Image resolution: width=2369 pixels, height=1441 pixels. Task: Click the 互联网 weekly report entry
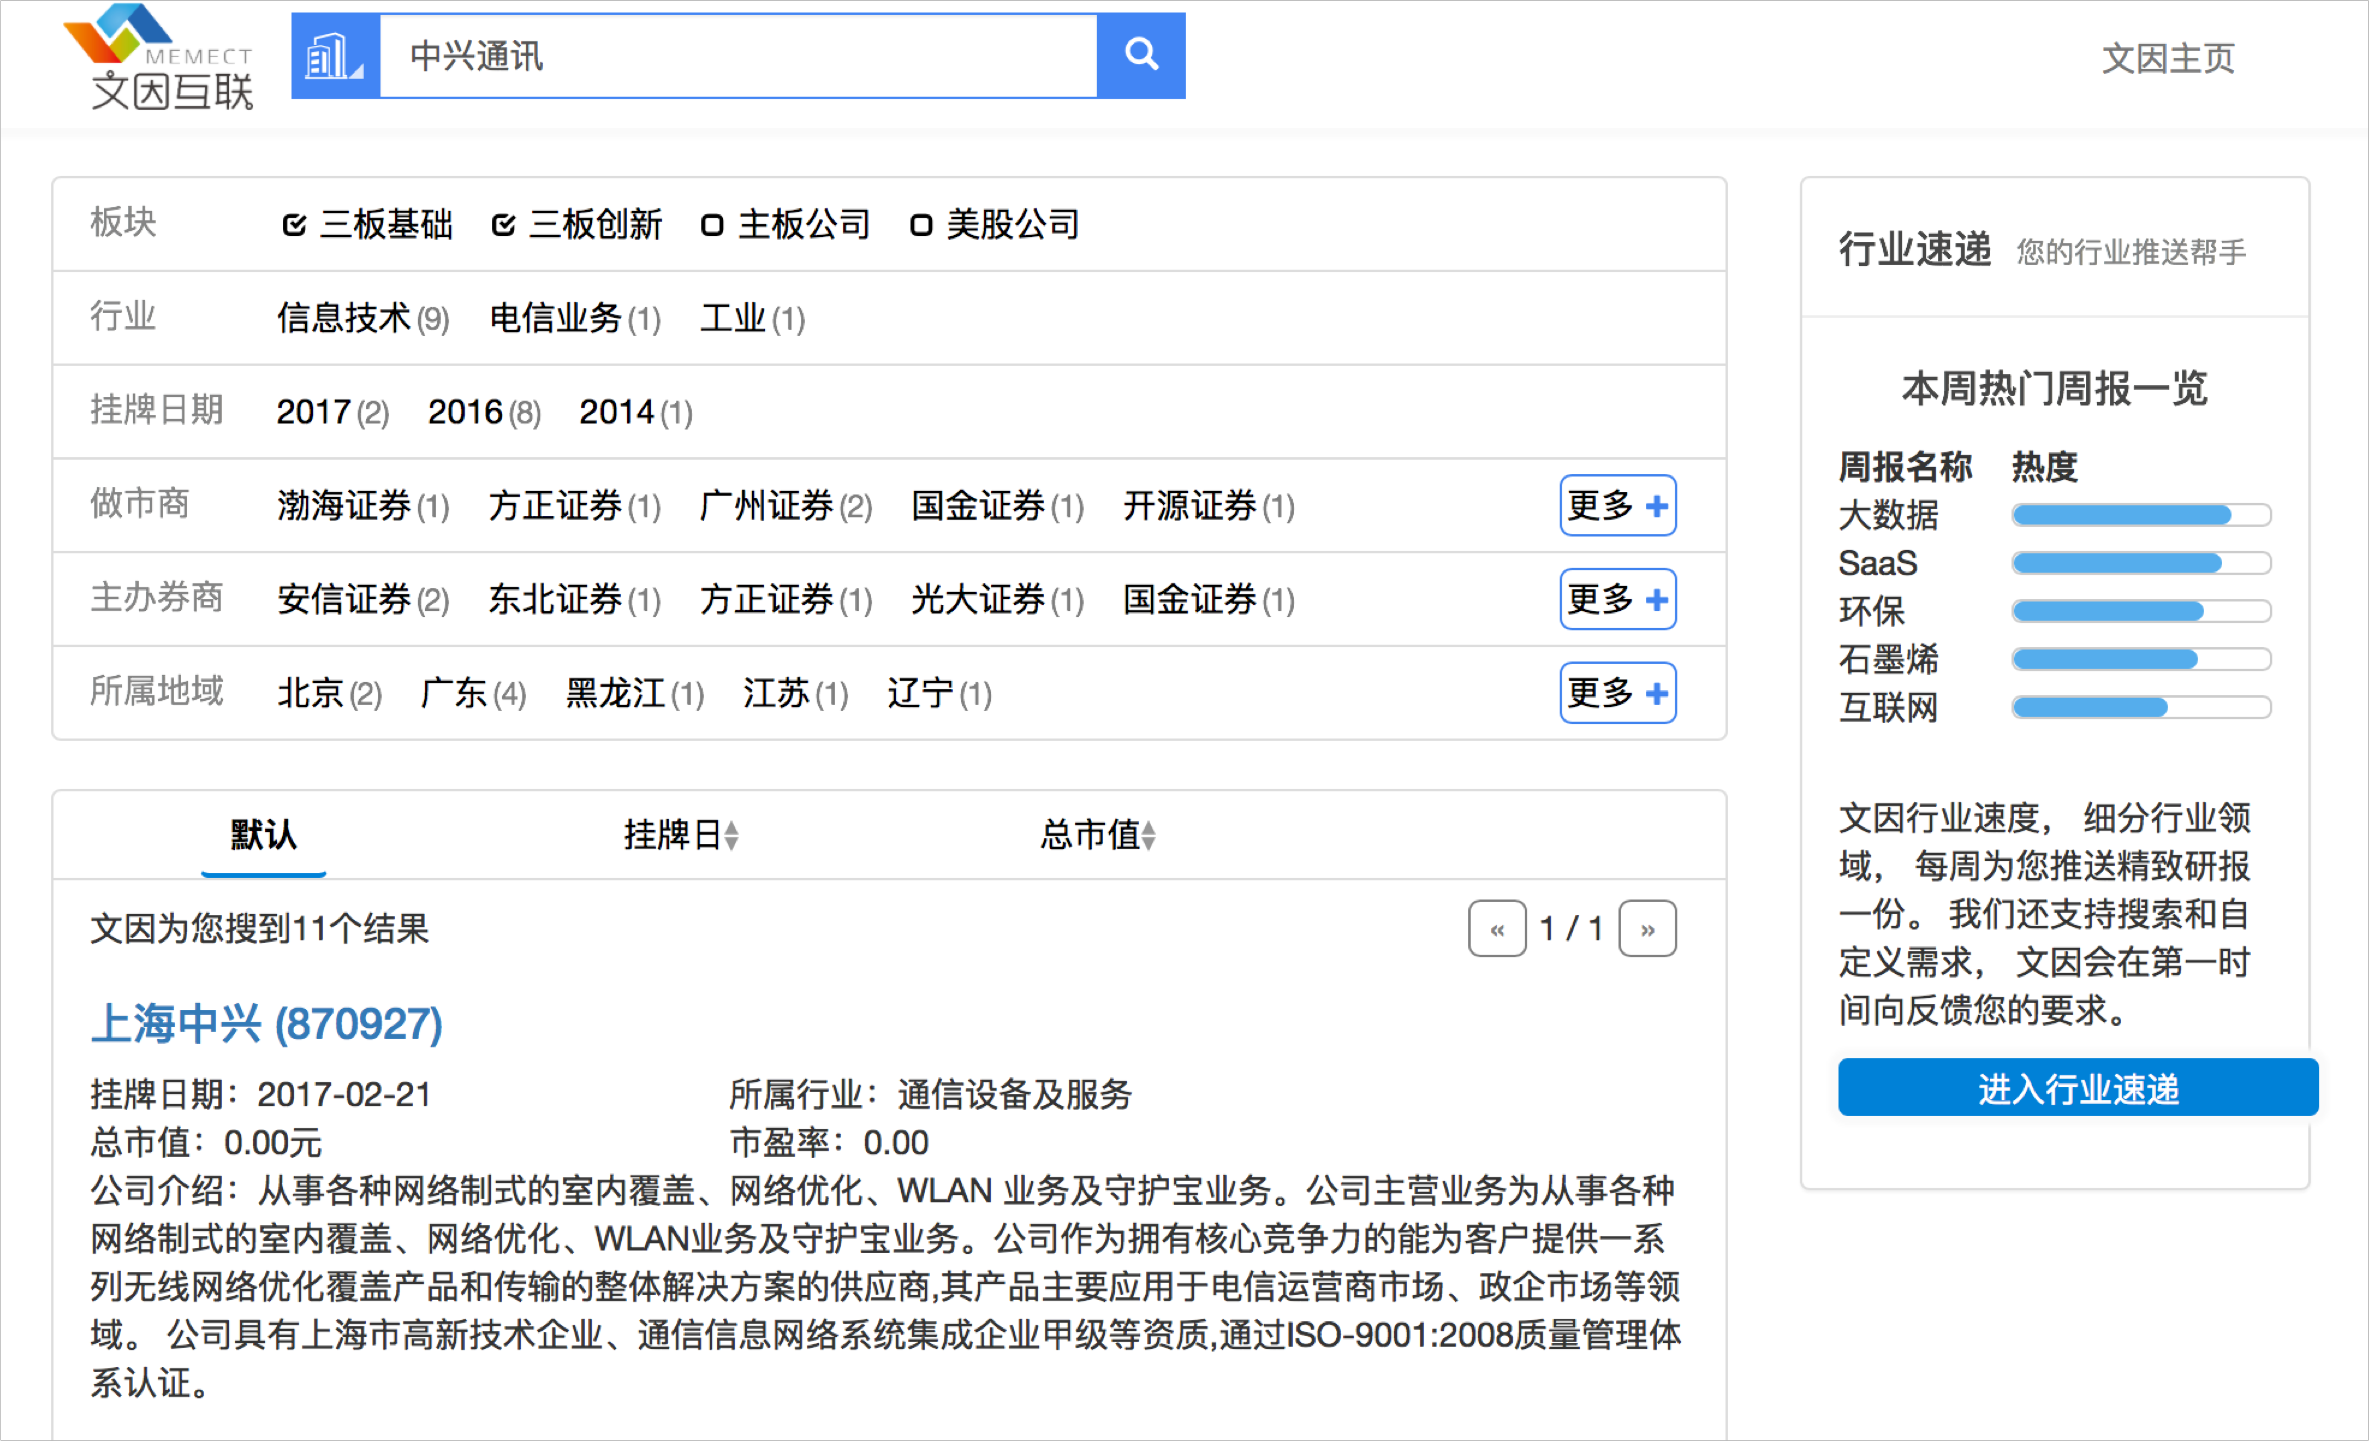click(1888, 707)
